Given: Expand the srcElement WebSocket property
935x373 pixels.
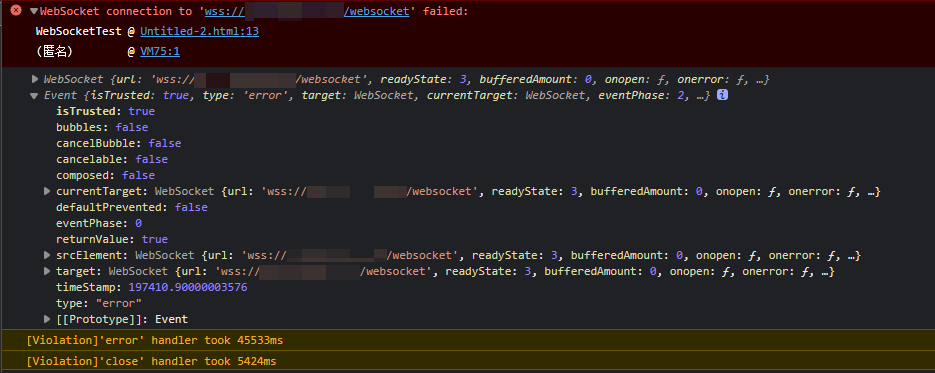Looking at the screenshot, I should coord(47,255).
